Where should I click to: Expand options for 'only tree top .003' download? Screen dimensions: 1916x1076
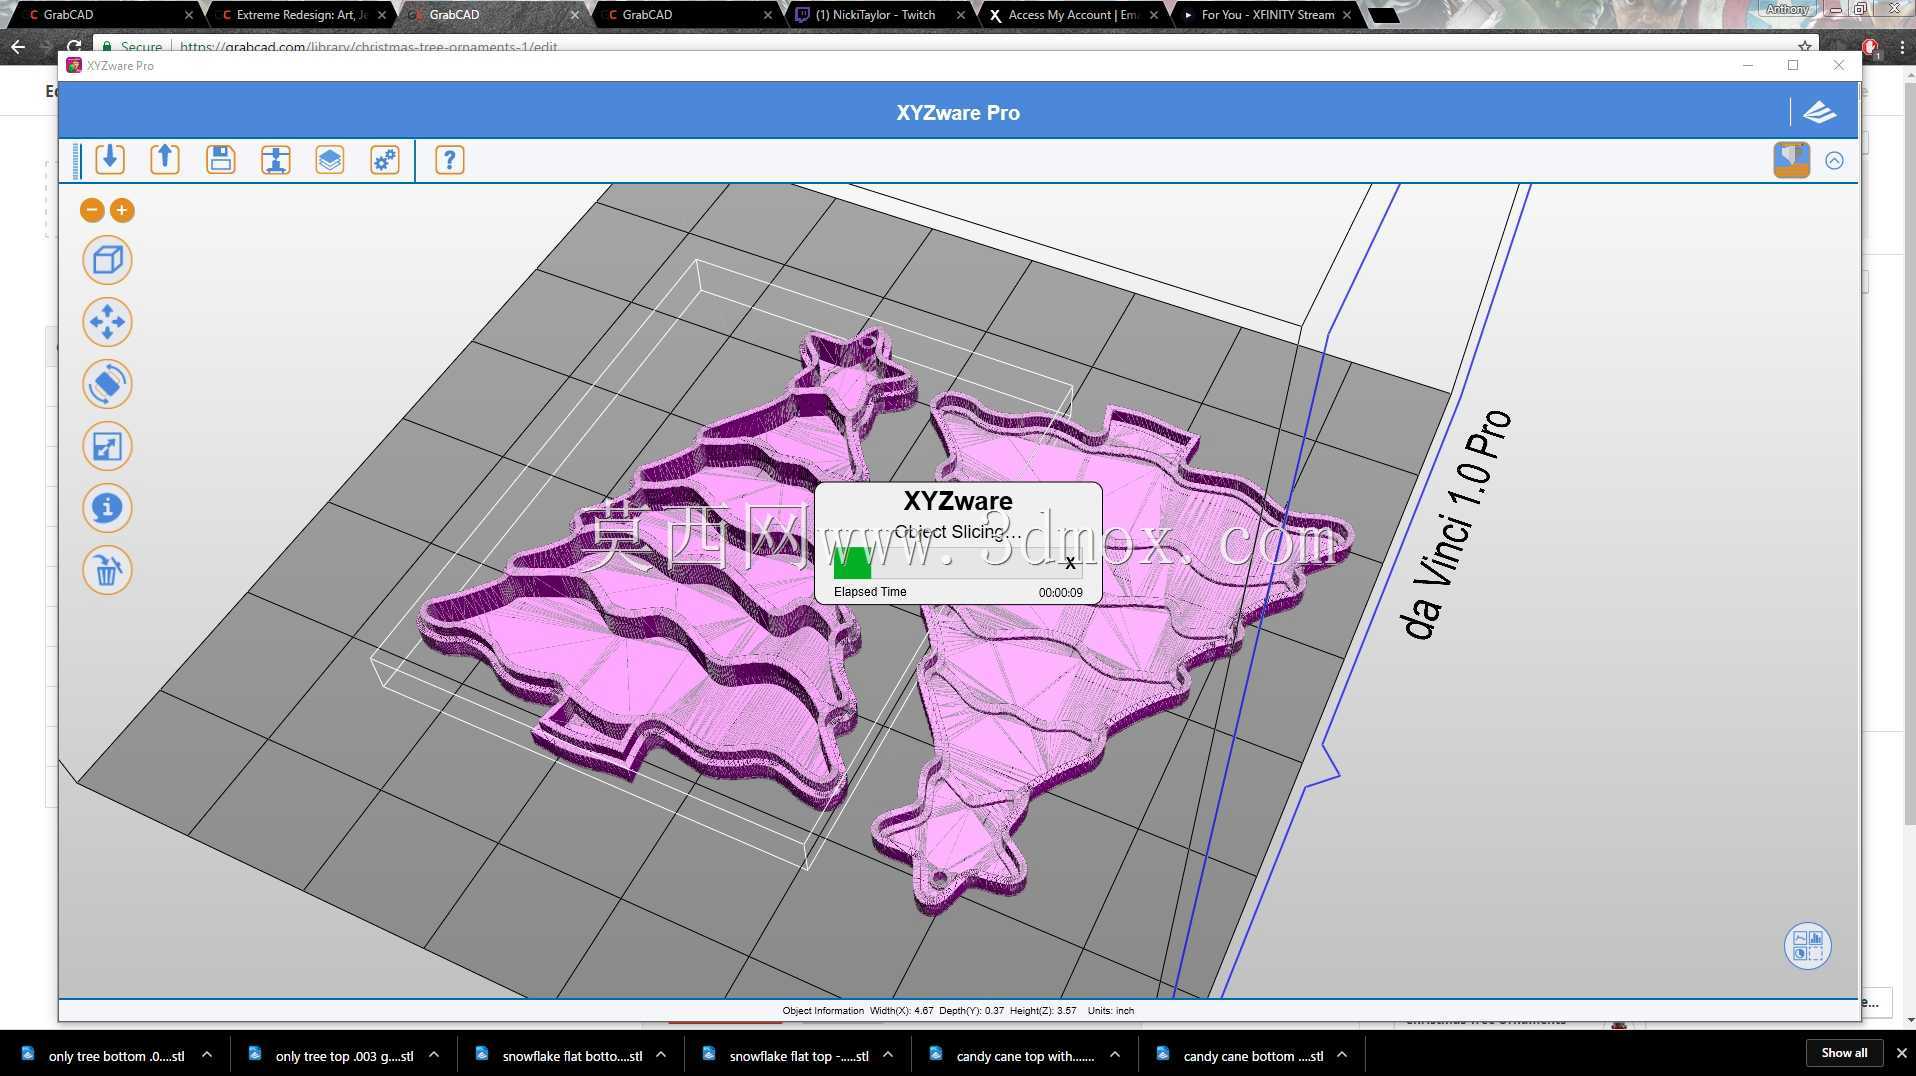click(x=434, y=1054)
